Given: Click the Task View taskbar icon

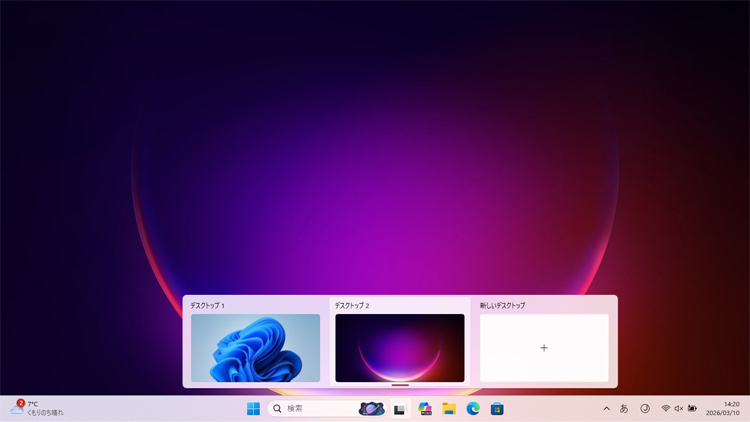Looking at the screenshot, I should tap(399, 408).
